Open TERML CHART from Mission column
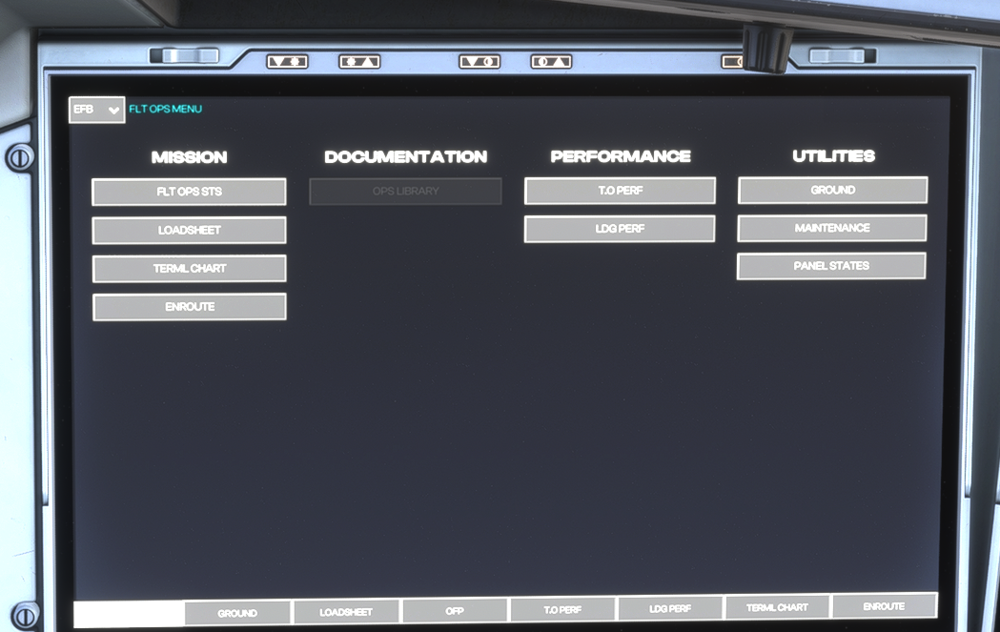 pyautogui.click(x=189, y=269)
